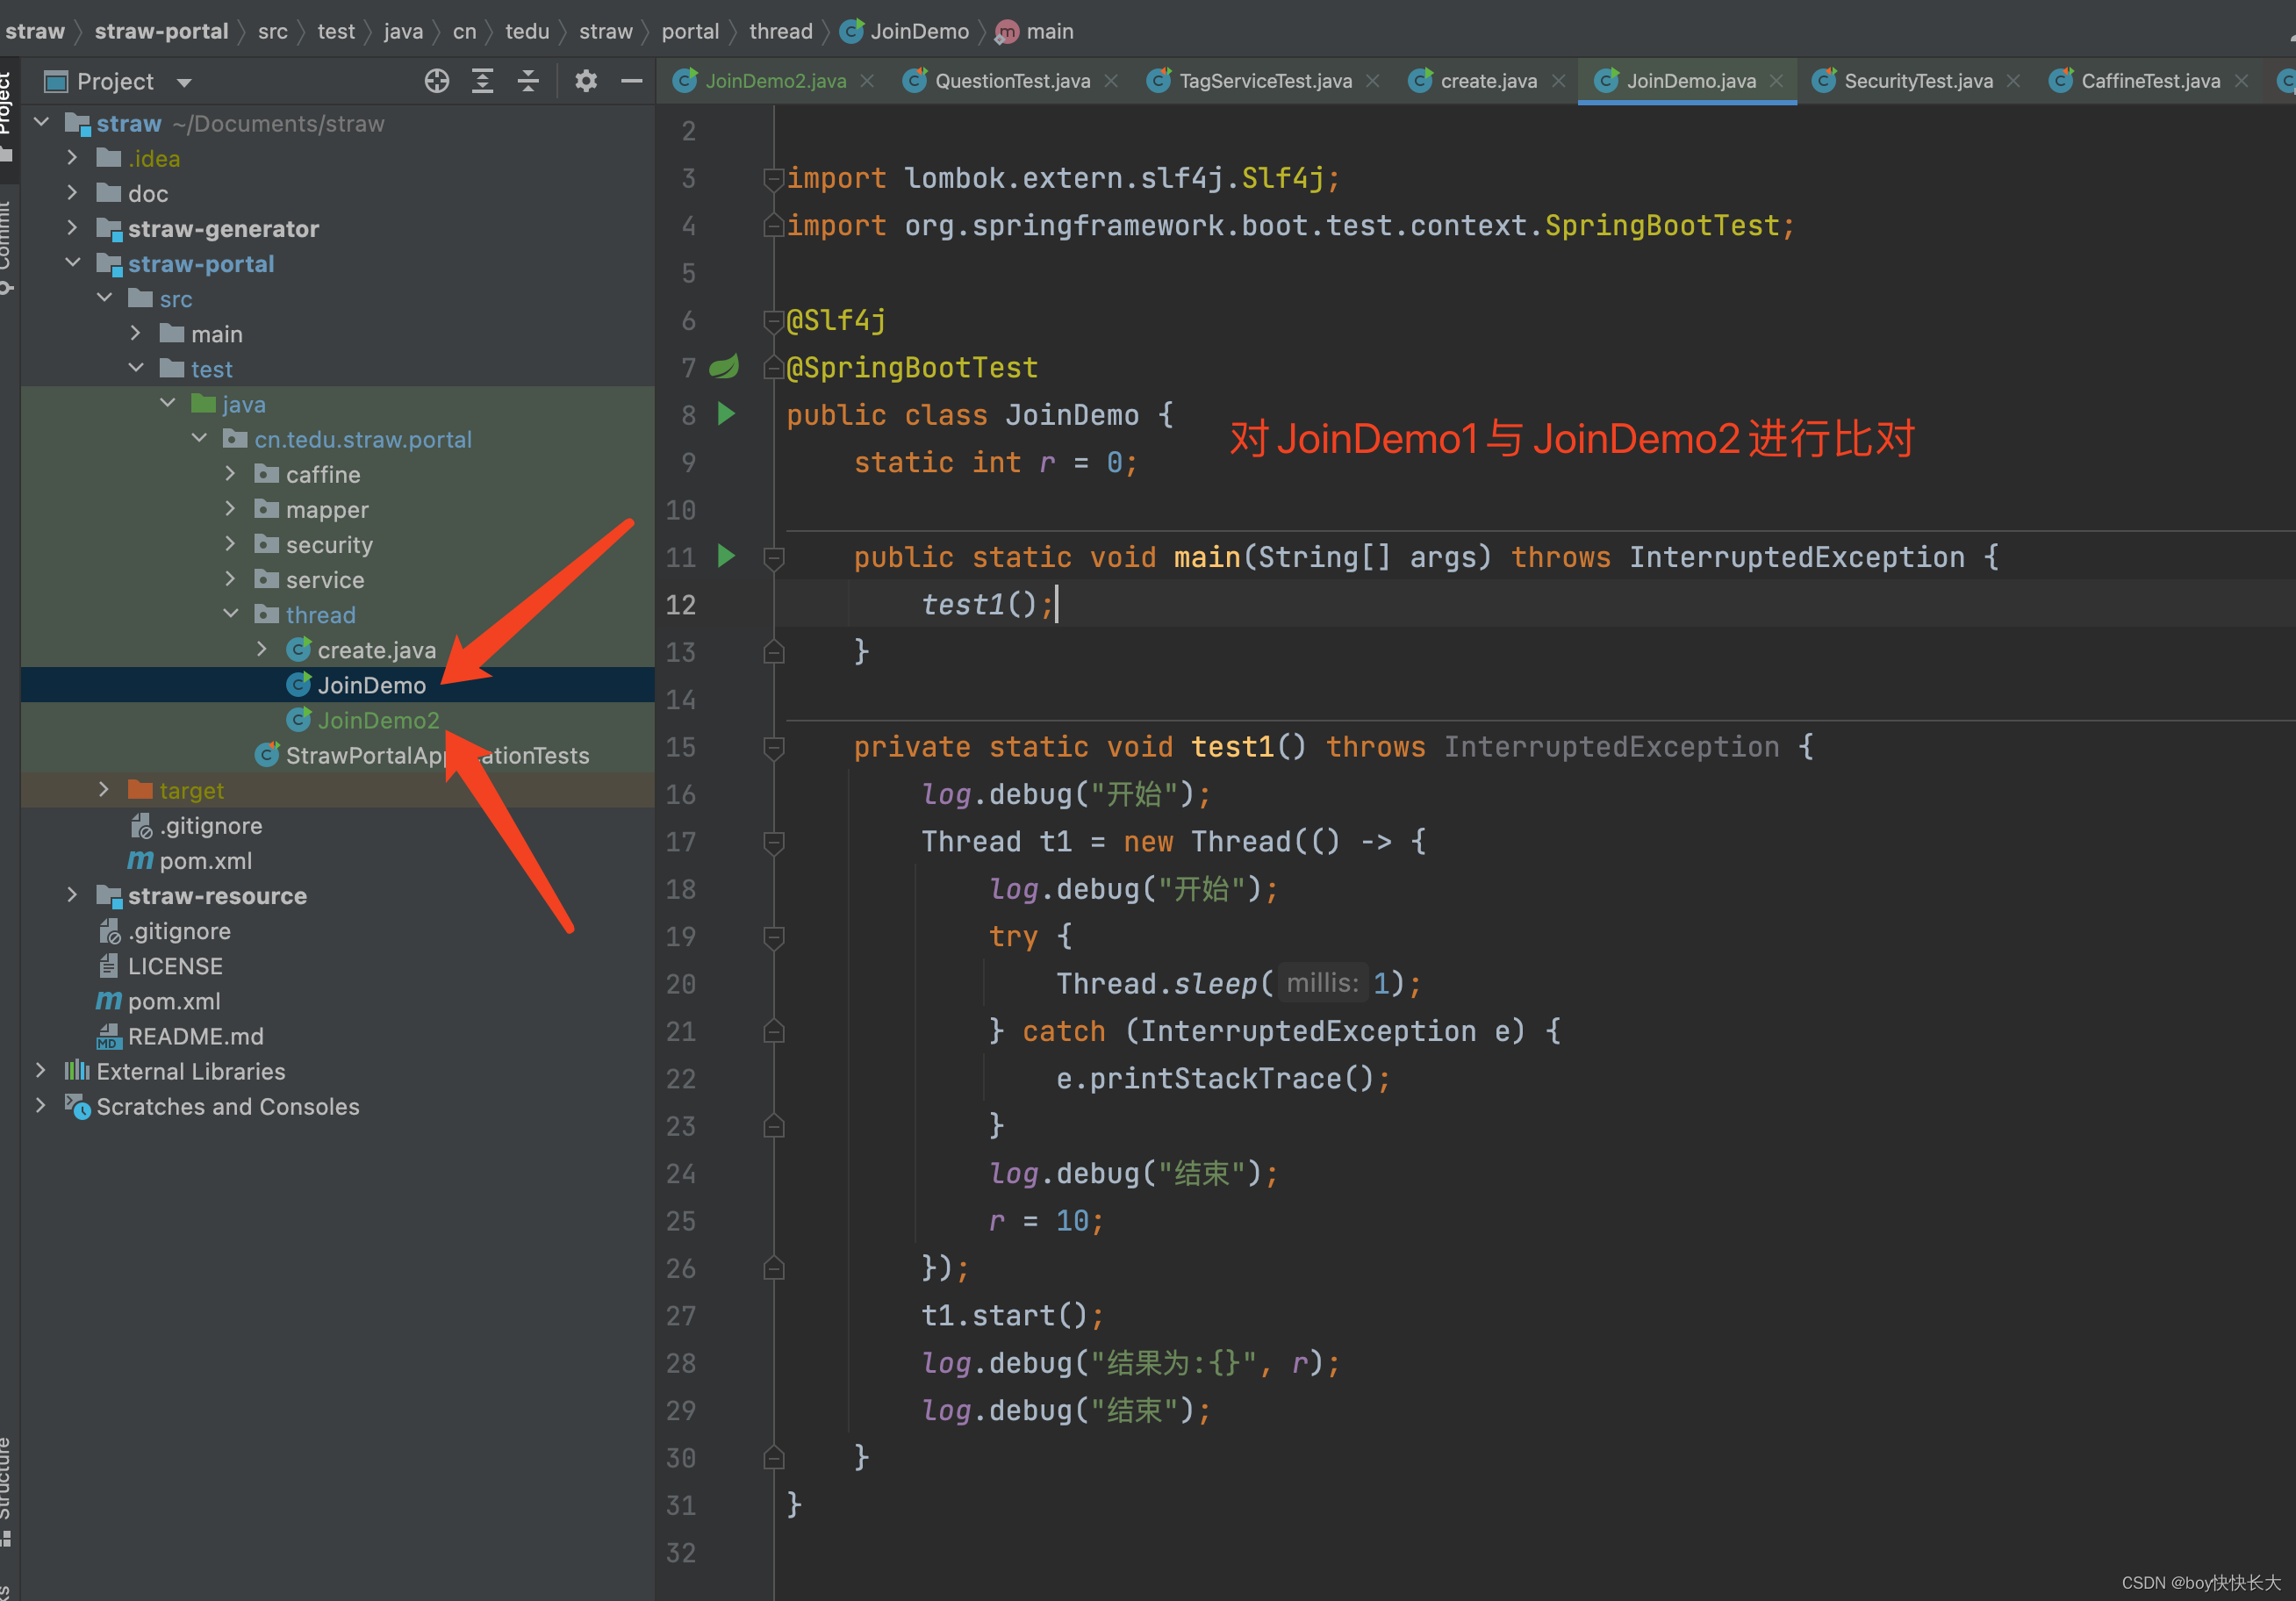
Task: Expand the straw-resource module
Action: pos(72,895)
